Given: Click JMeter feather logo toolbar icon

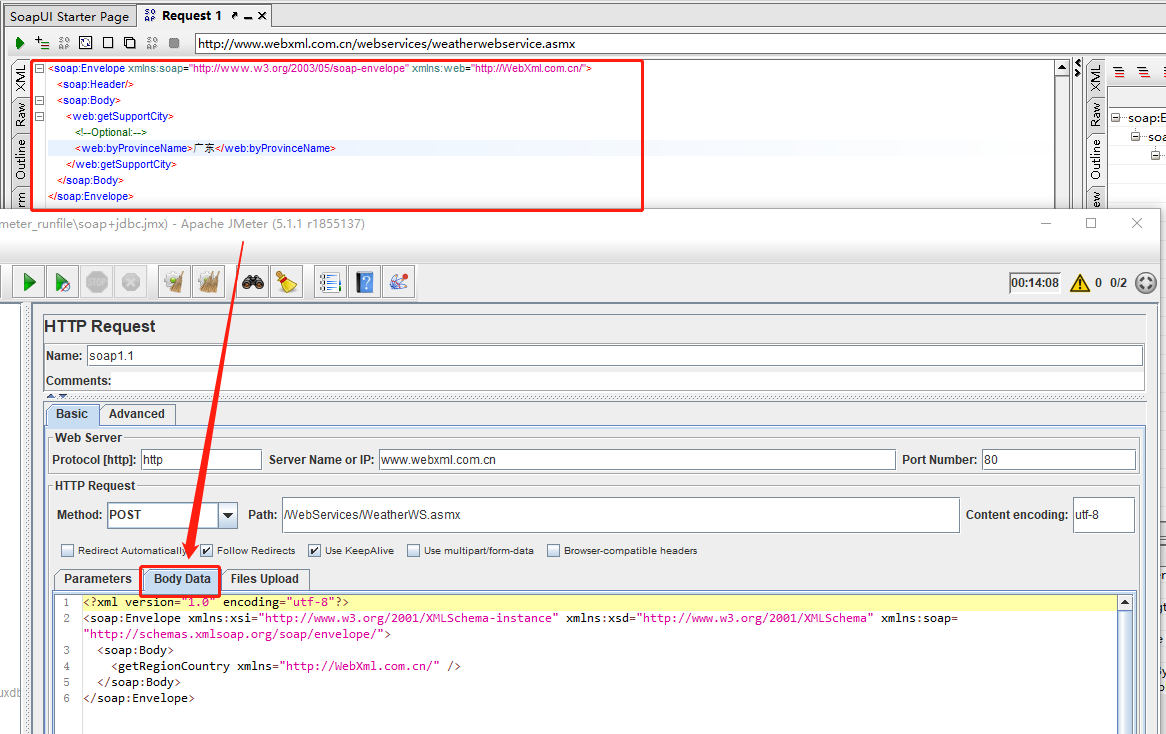Looking at the screenshot, I should tap(399, 282).
